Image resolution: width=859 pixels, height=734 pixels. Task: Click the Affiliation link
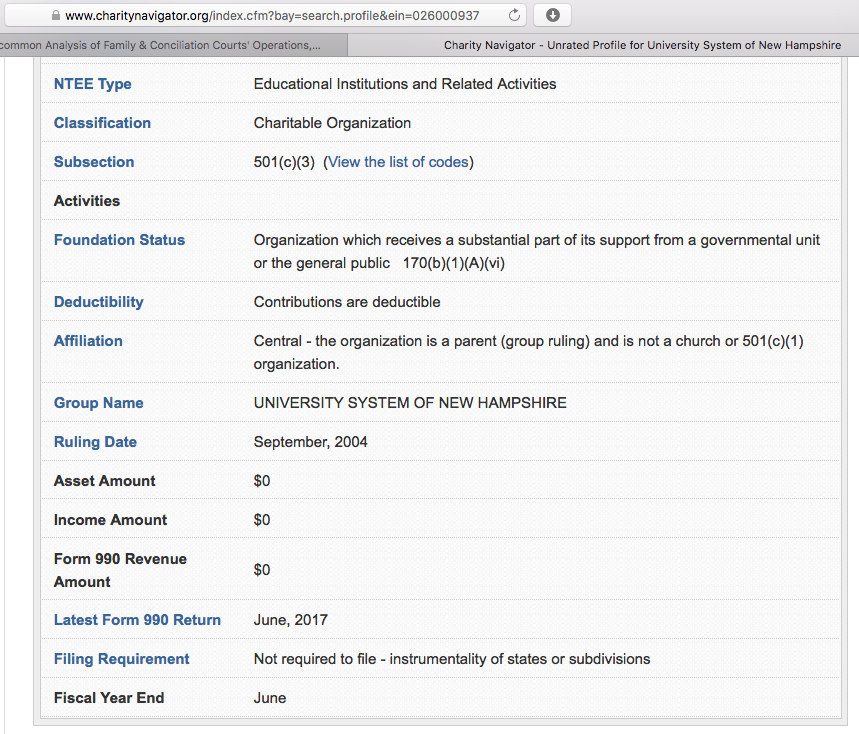tap(88, 341)
